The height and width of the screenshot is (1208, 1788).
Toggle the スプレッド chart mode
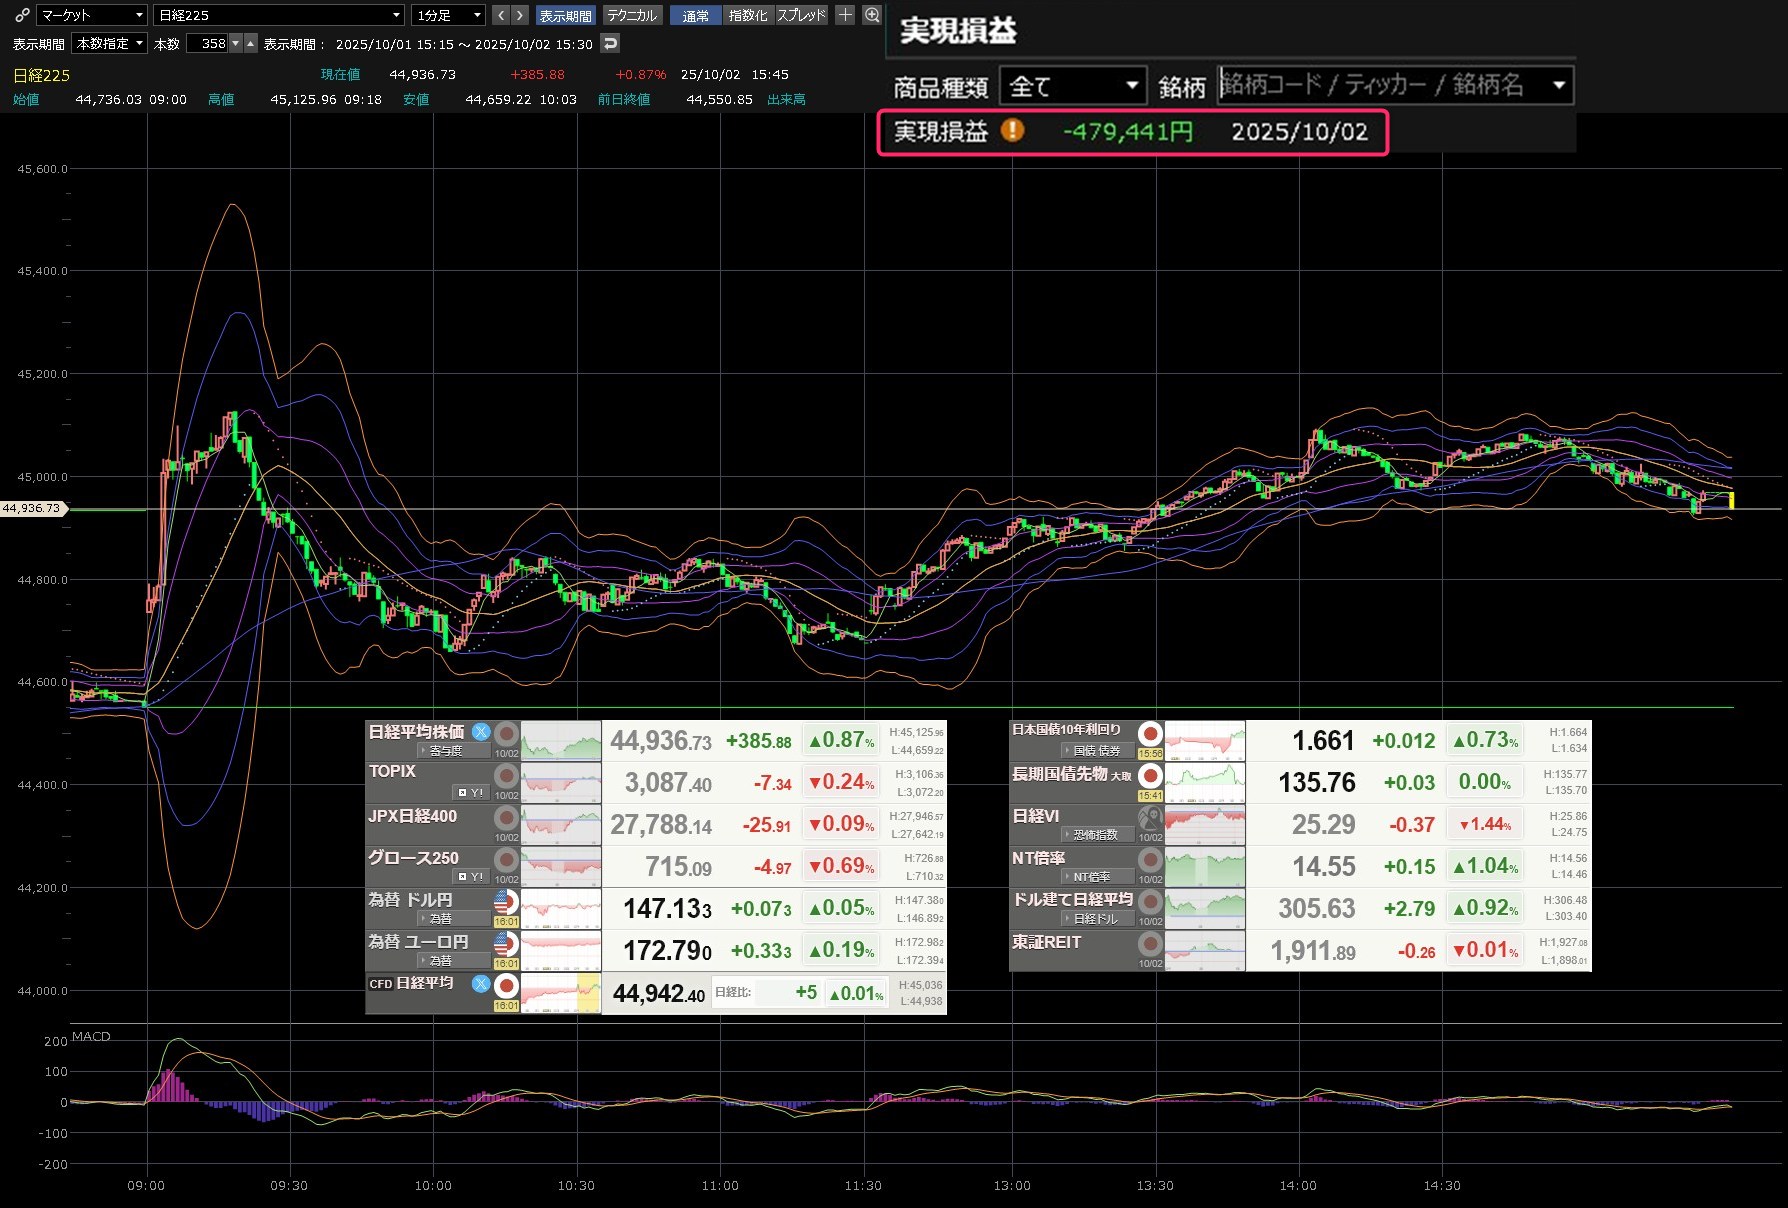click(x=802, y=15)
